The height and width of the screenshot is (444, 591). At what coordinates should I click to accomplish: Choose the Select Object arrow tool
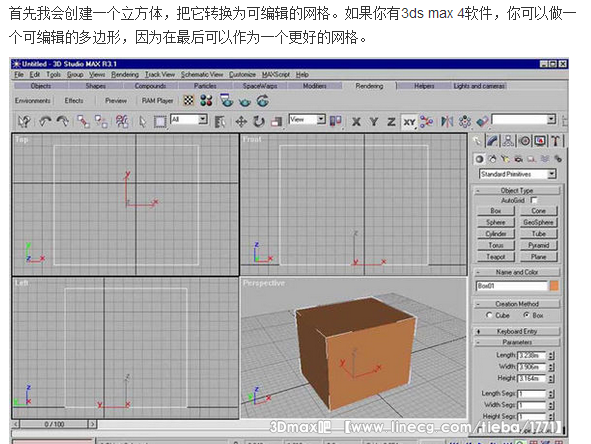click(x=142, y=121)
